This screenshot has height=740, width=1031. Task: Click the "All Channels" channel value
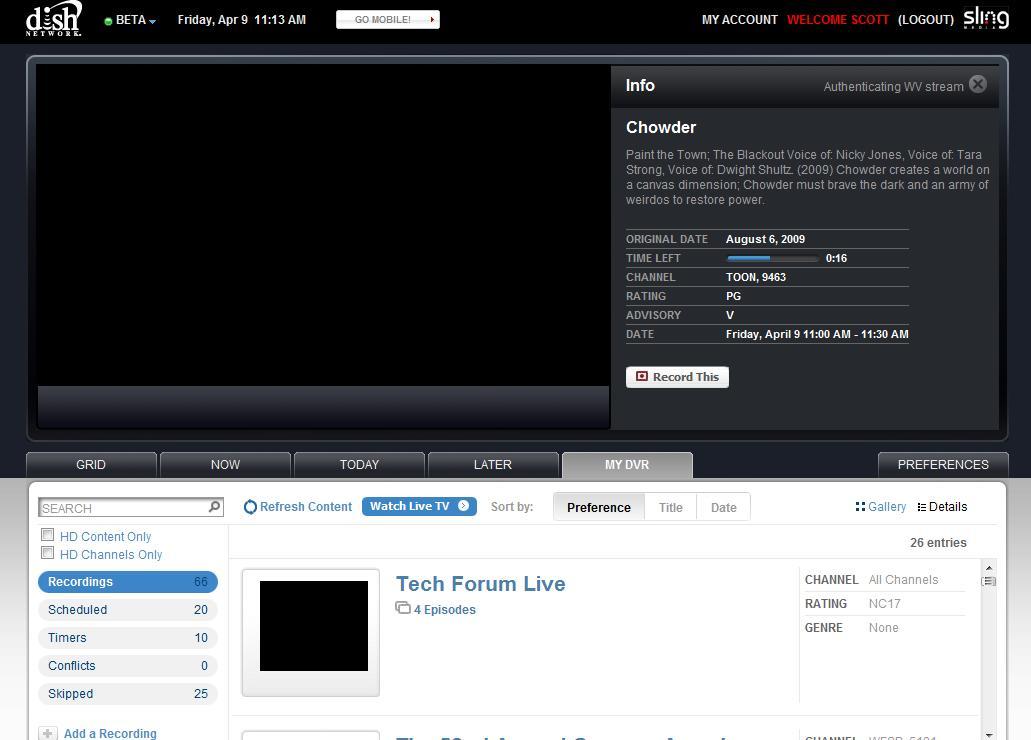pyautogui.click(x=903, y=580)
